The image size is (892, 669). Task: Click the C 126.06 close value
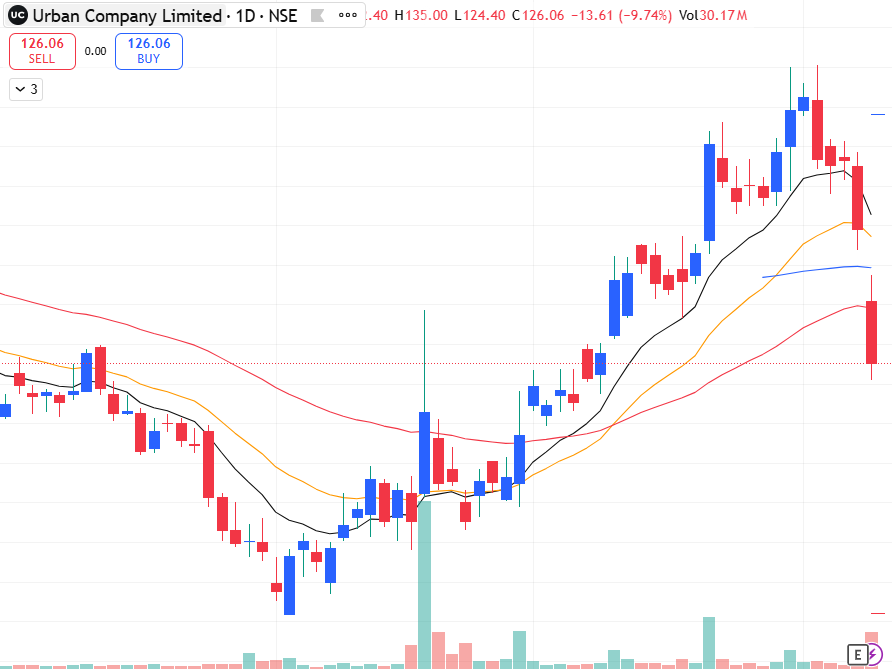(538, 15)
